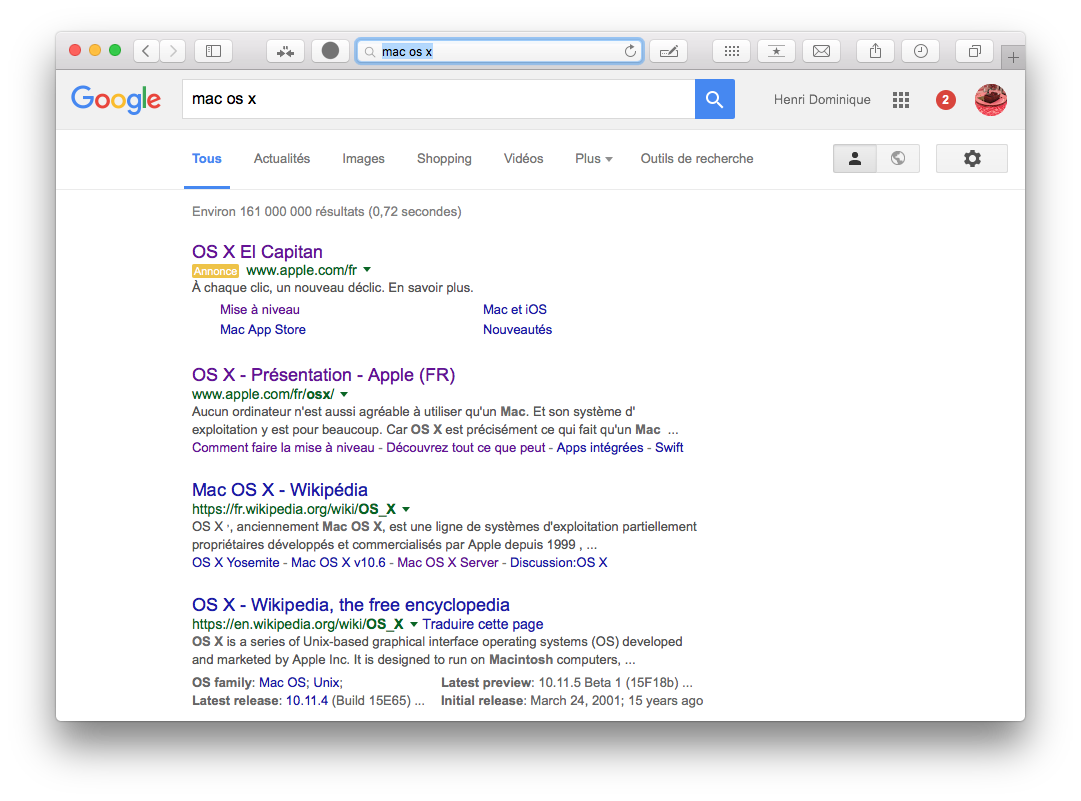Image resolution: width=1081 pixels, height=801 pixels.
Task: Switch to global results with the globe icon
Action: click(897, 158)
